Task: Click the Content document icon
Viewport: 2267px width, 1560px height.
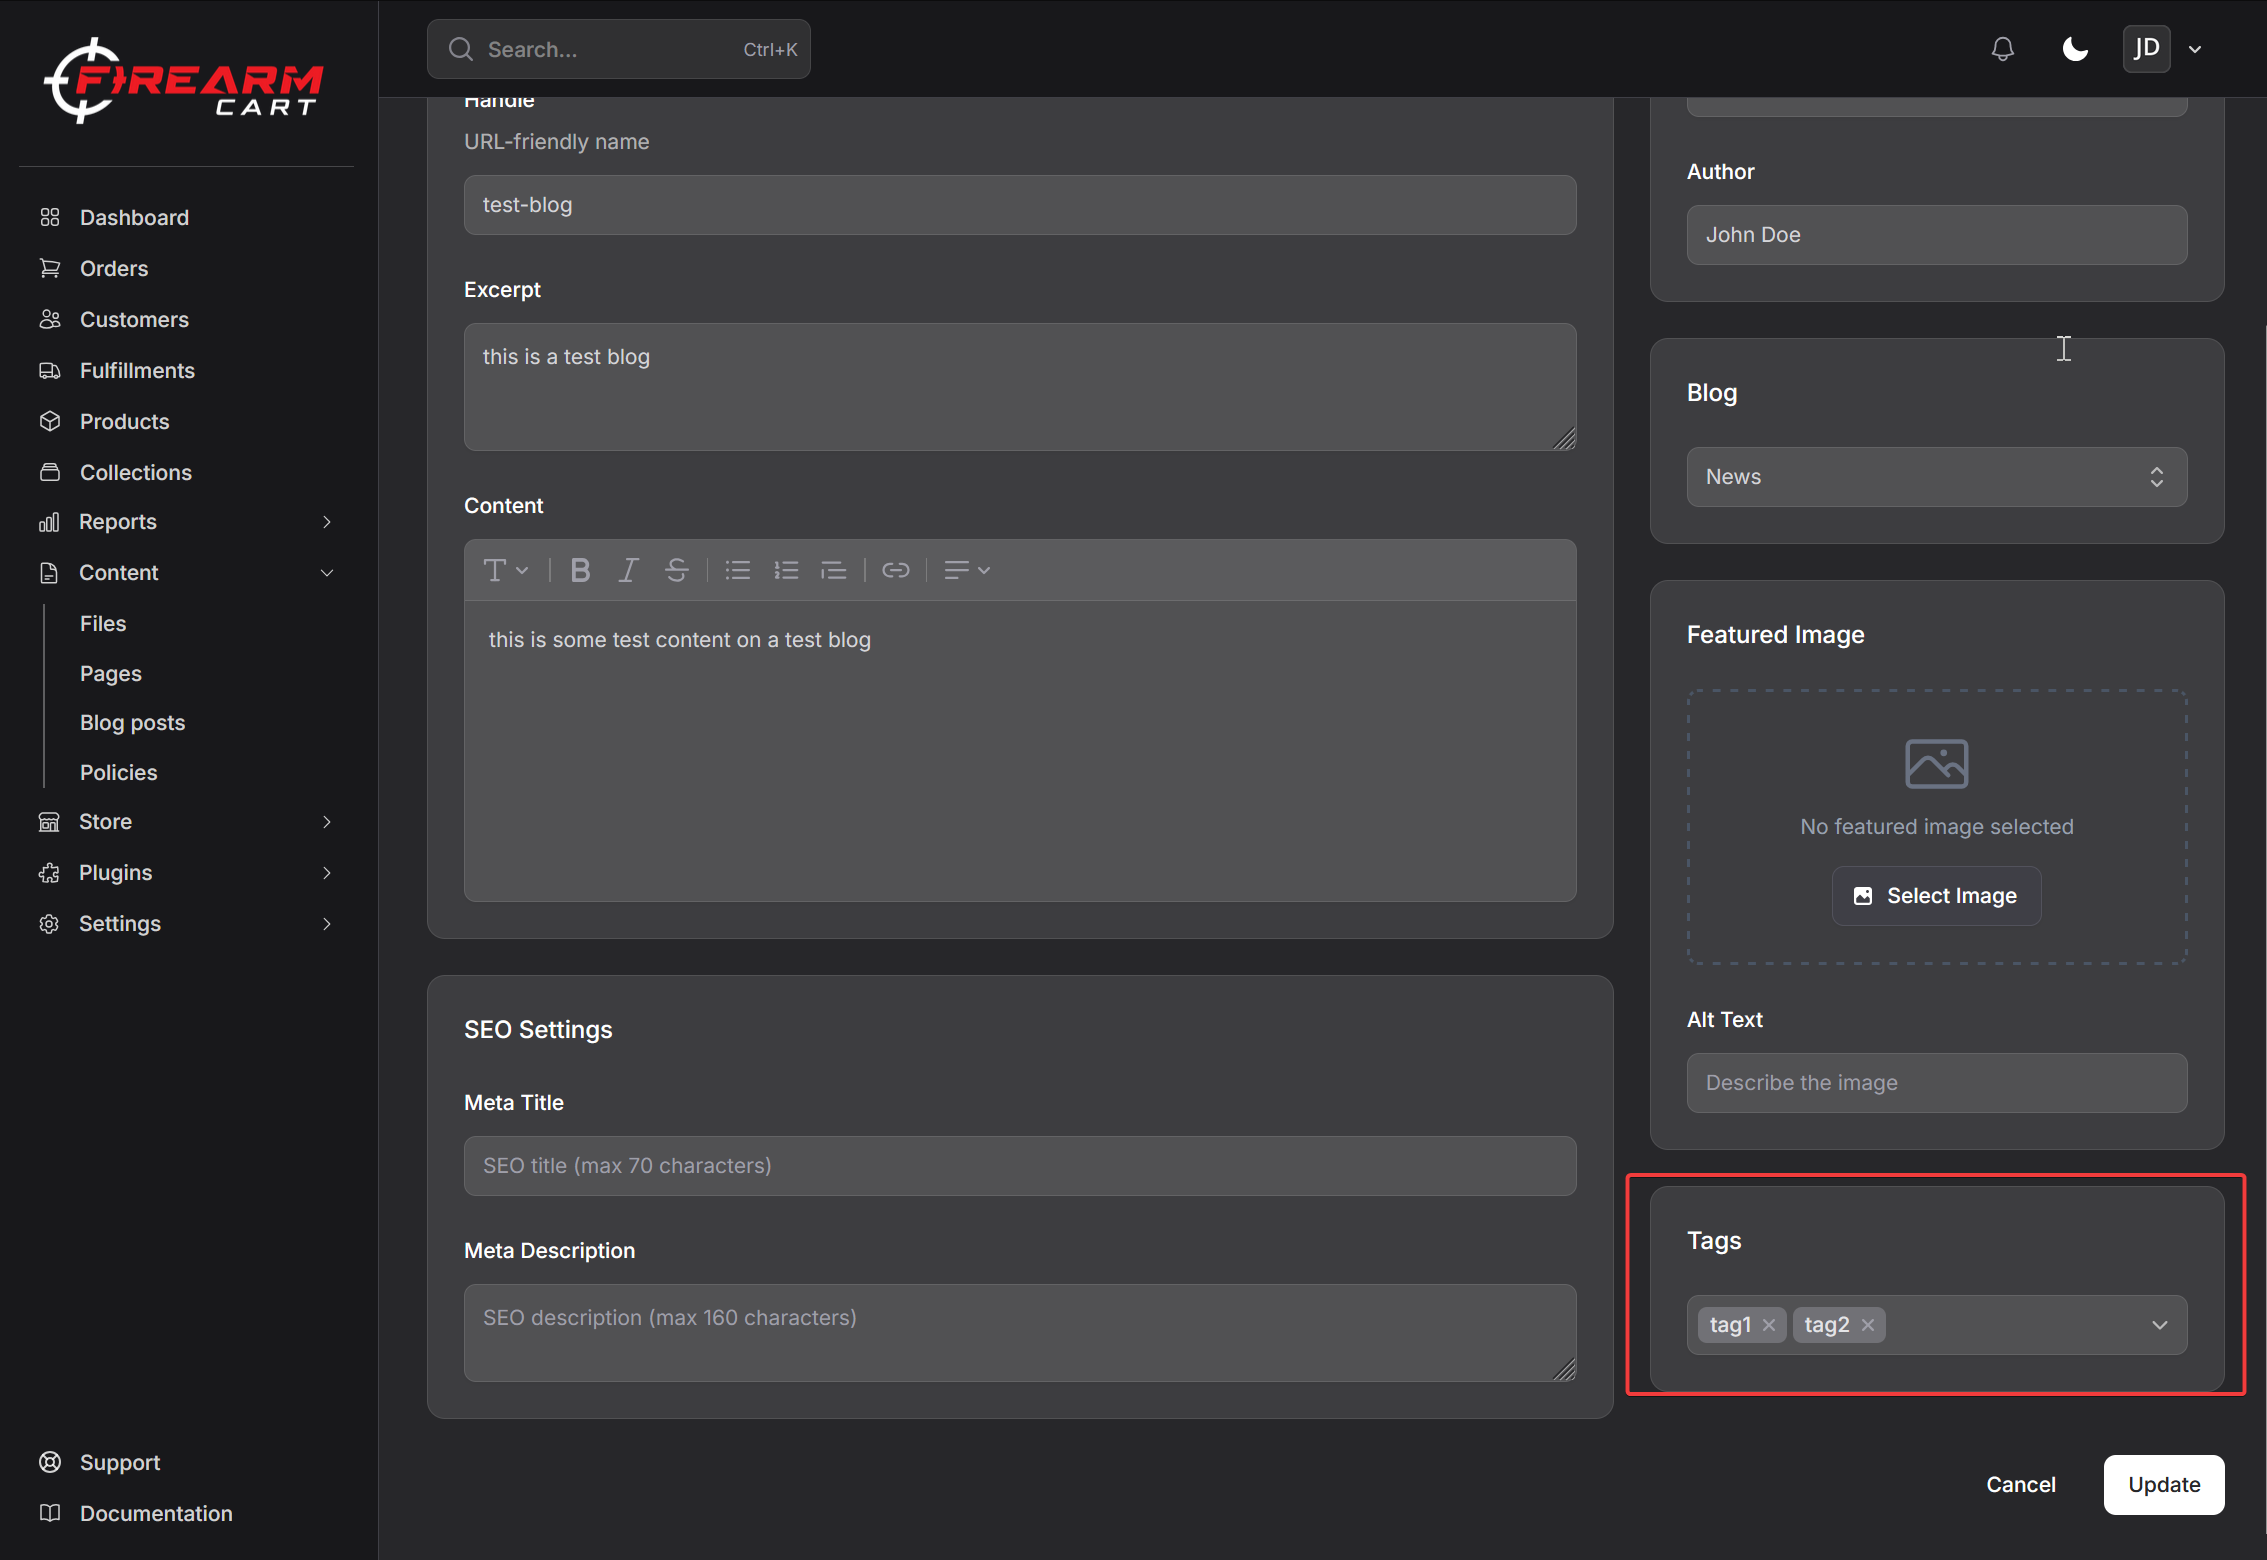Action: 50,573
